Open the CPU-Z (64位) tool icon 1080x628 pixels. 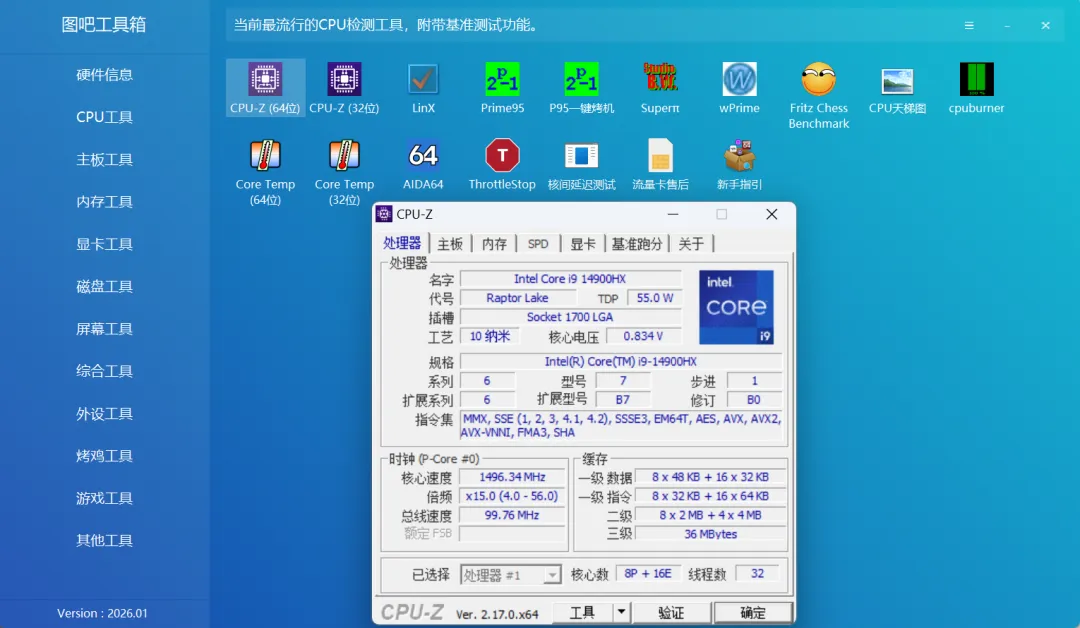(265, 87)
